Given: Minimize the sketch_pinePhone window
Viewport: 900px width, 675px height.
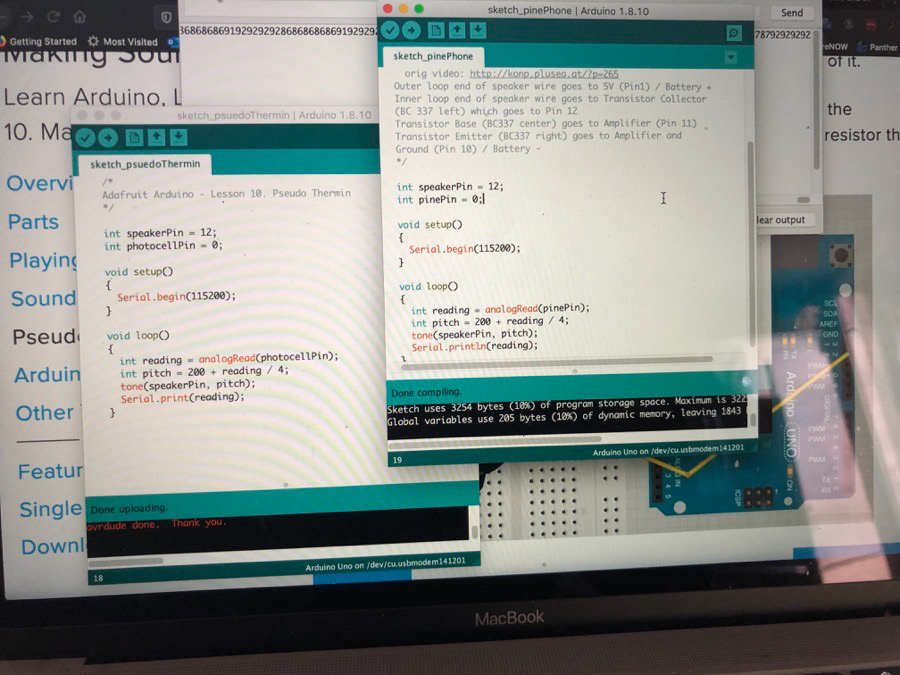Looking at the screenshot, I should pos(403,9).
